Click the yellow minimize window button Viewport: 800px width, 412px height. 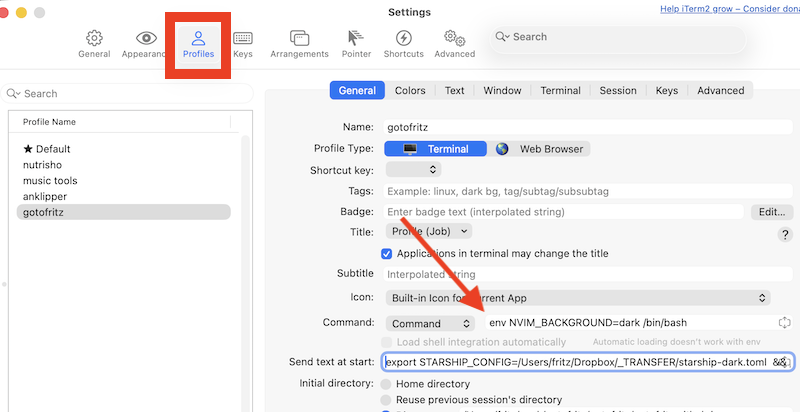[21, 13]
